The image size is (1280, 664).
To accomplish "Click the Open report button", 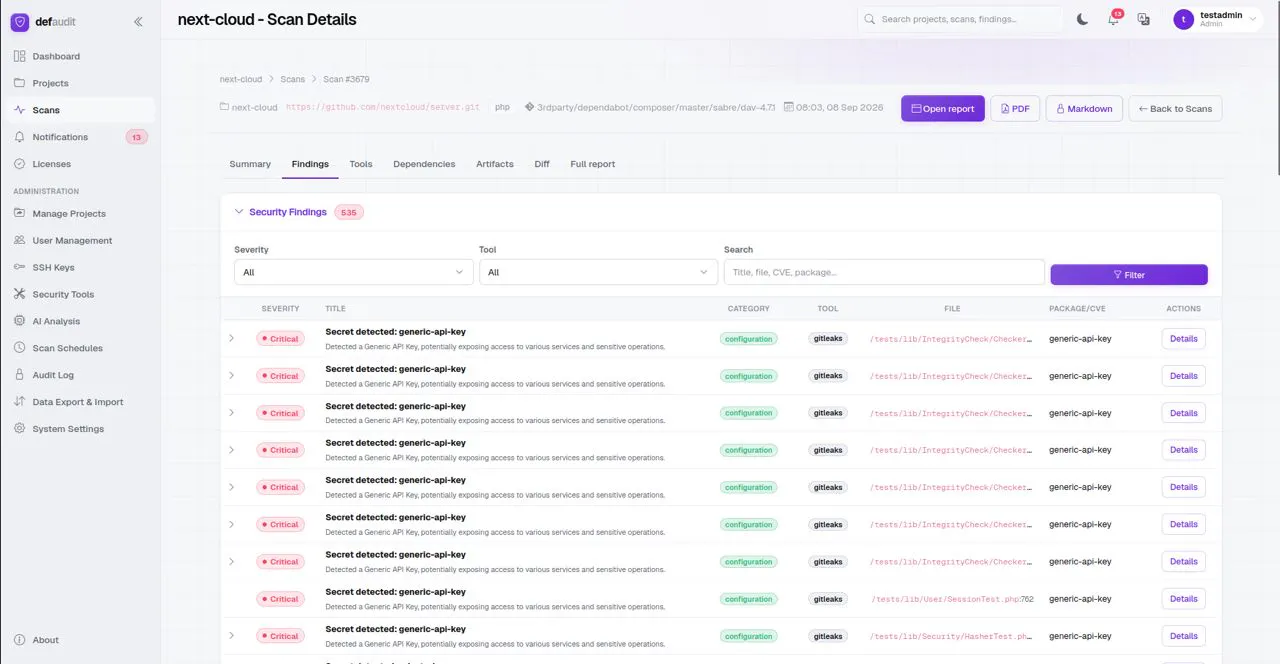I will click(x=943, y=108).
